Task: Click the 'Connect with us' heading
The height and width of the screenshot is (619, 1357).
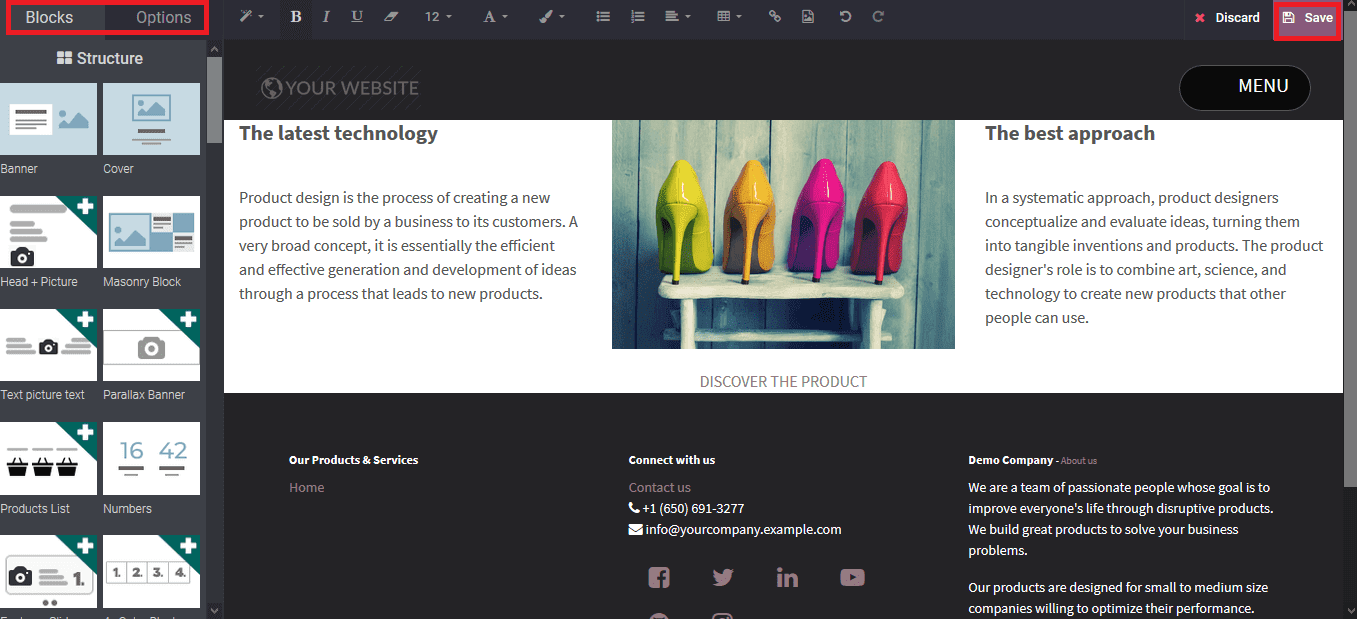Action: tap(672, 460)
